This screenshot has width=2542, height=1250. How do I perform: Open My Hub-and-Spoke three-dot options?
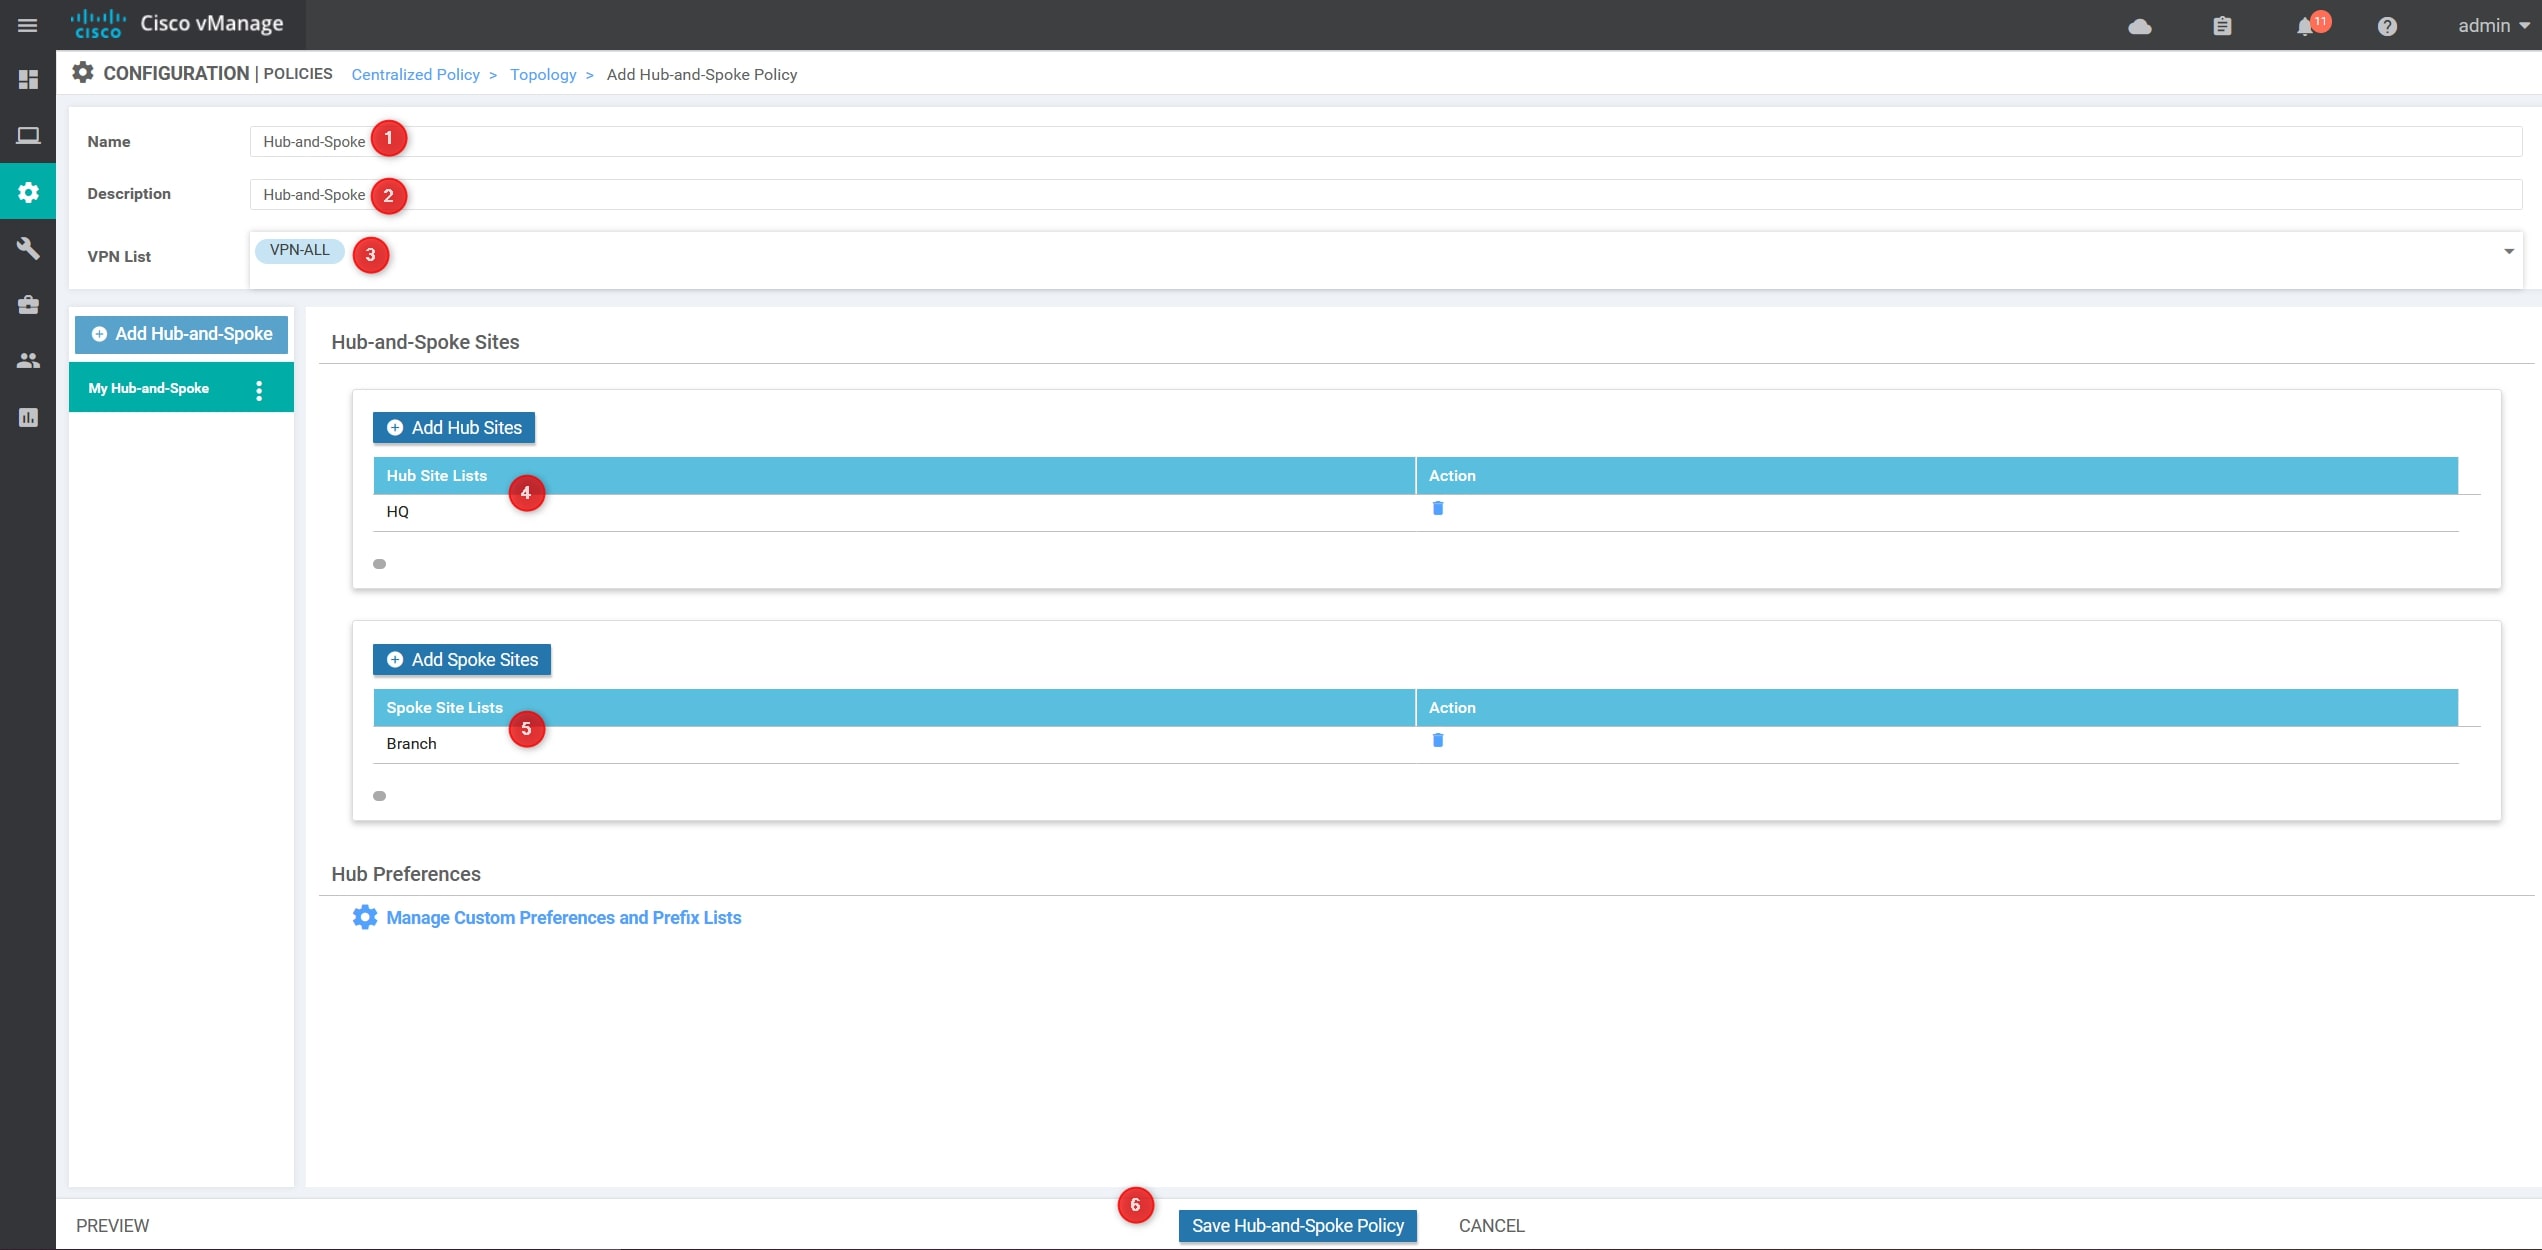[x=259, y=390]
